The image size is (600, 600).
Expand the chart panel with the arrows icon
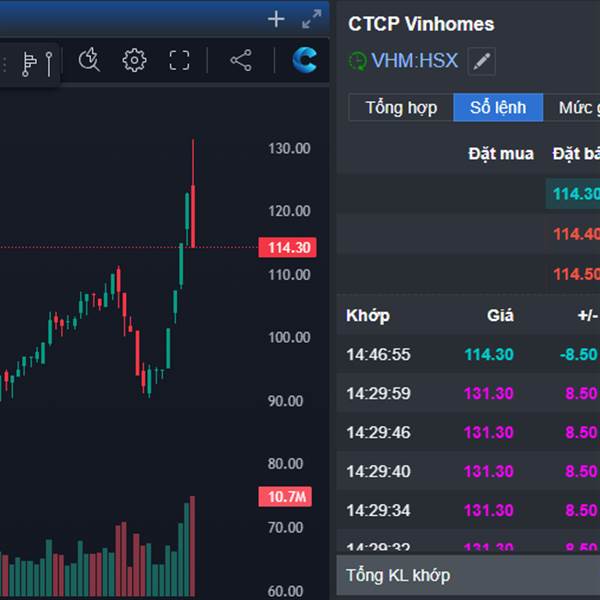(x=312, y=19)
